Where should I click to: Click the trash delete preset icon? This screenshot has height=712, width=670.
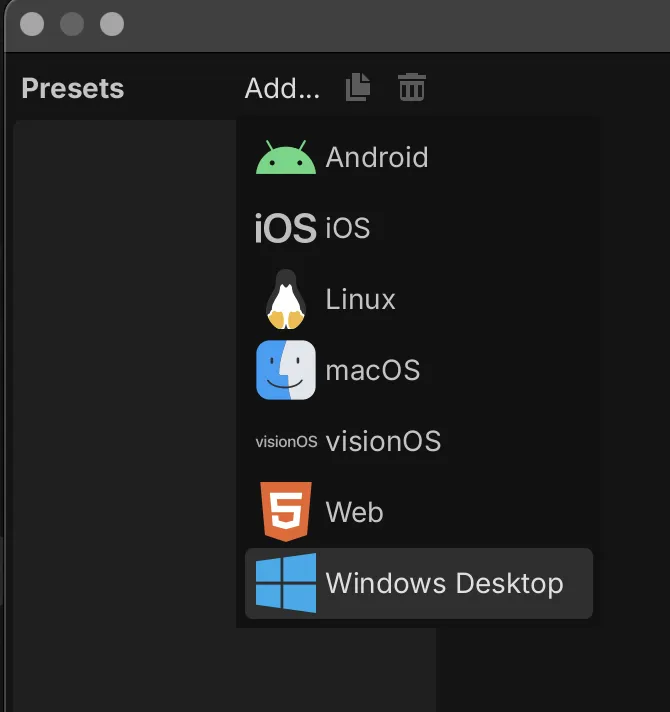(412, 87)
